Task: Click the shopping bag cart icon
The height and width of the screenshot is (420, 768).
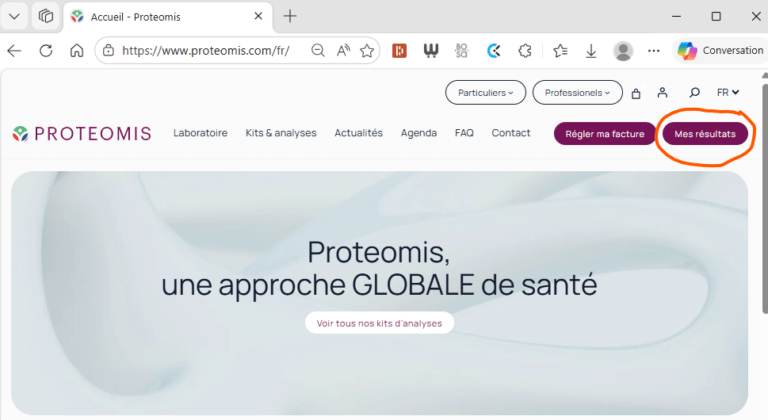Action: (x=636, y=93)
